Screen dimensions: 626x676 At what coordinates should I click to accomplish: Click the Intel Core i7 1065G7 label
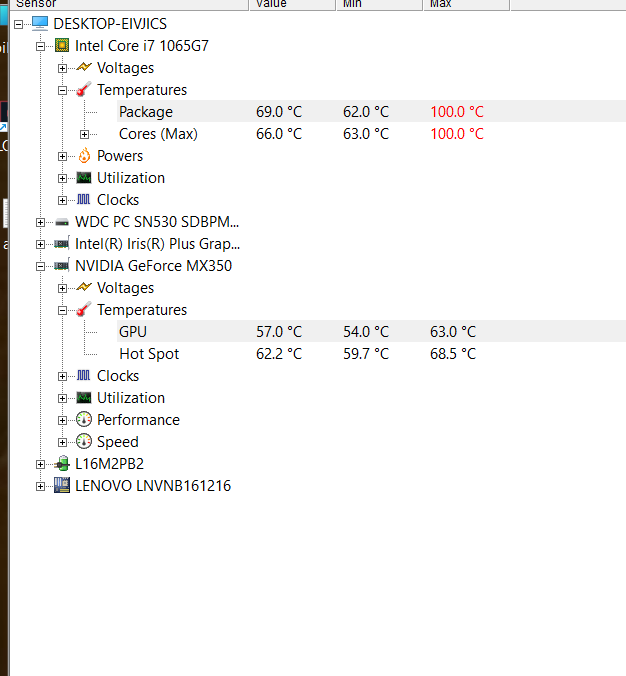(142, 46)
